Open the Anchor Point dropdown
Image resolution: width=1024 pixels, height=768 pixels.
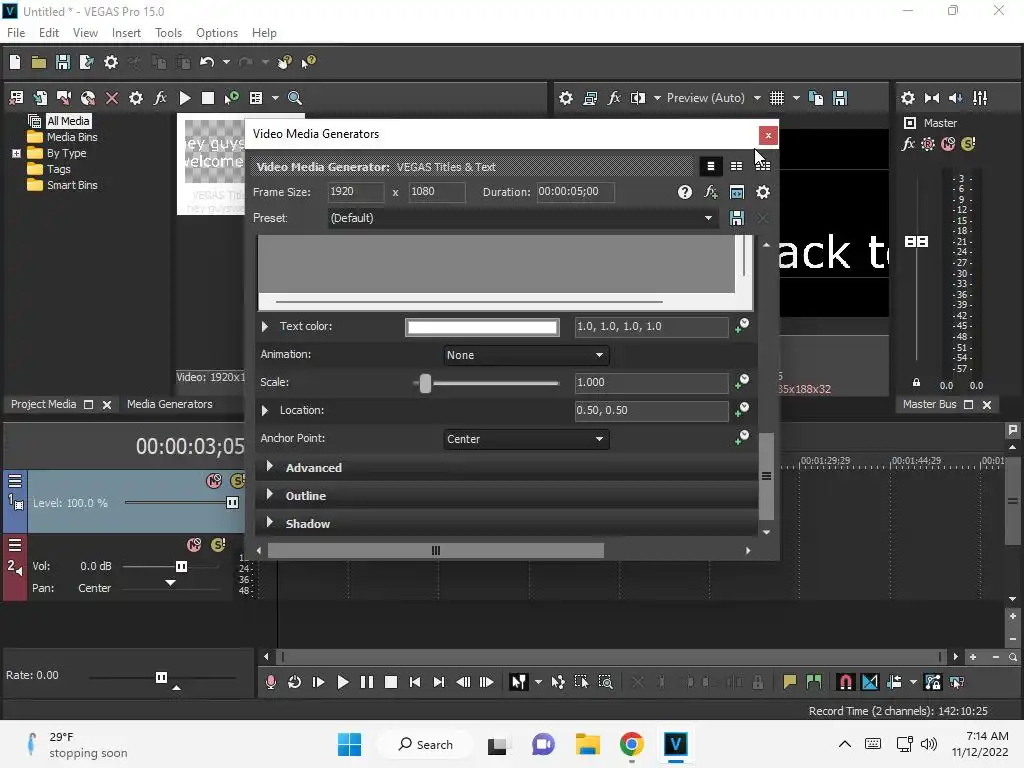pos(526,439)
